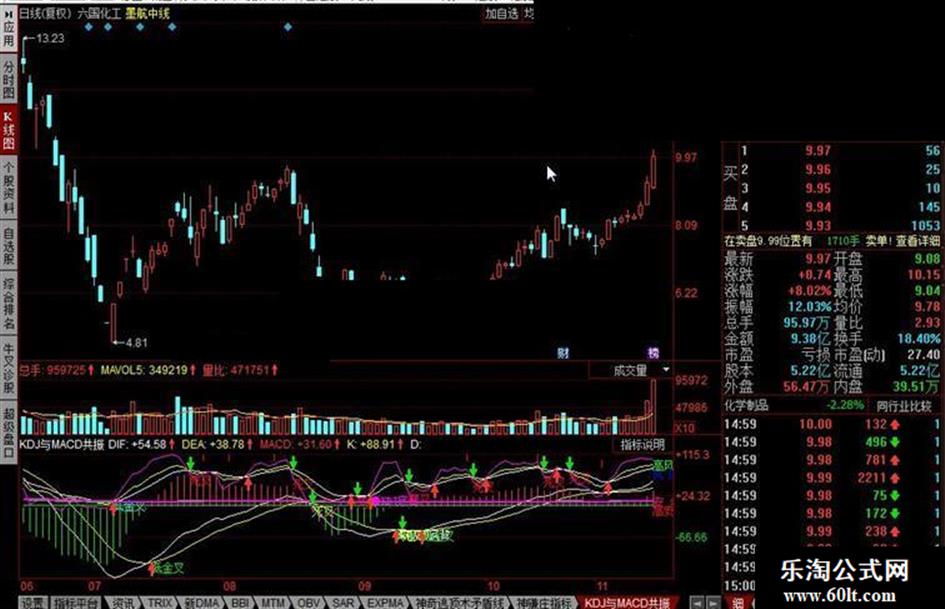Click the X10 volume scale label

[684, 428]
